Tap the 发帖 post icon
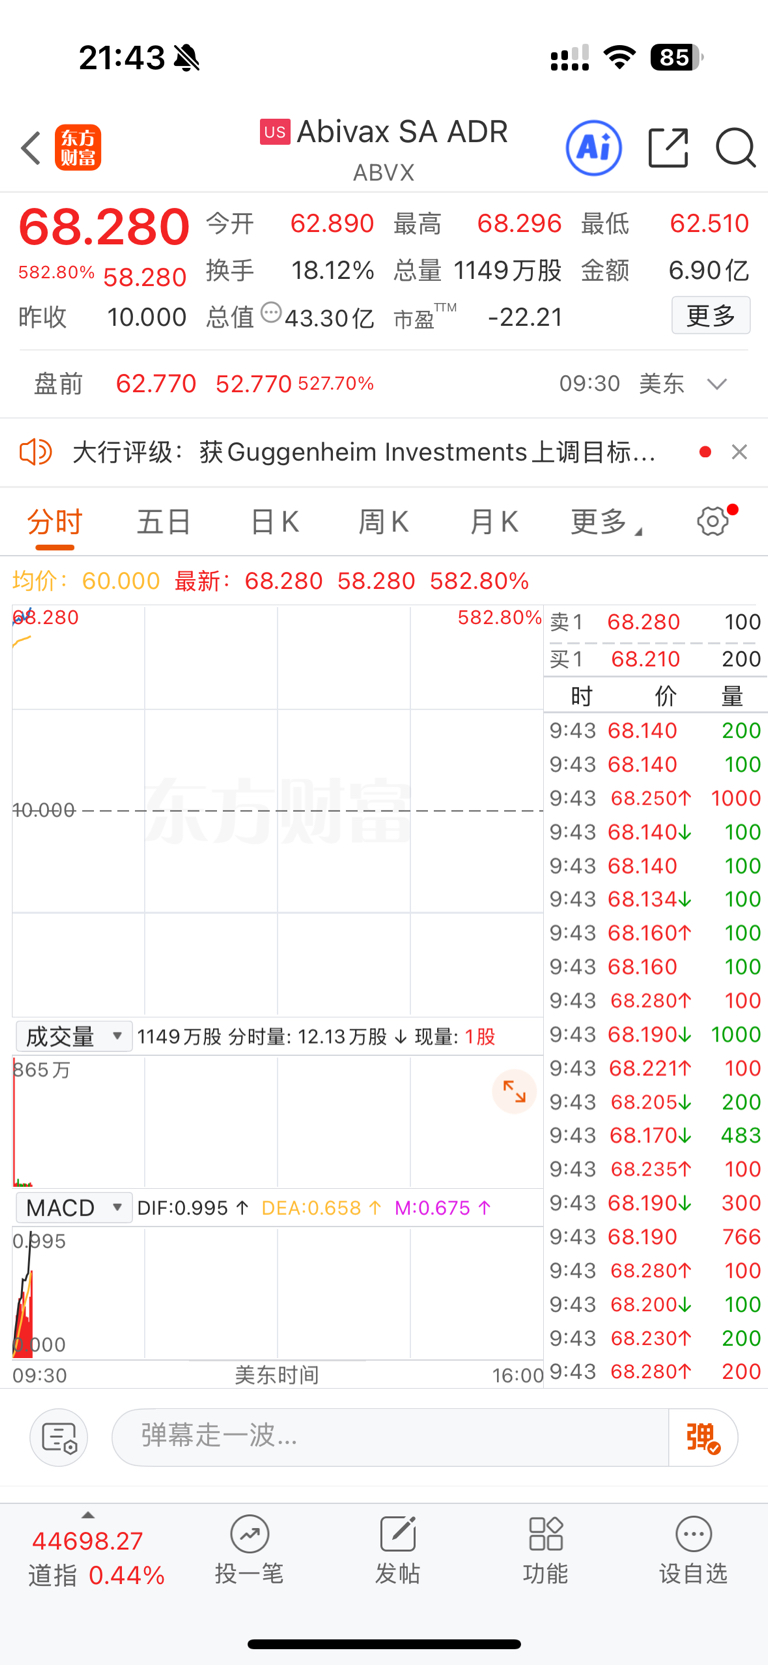The image size is (769, 1665). (397, 1551)
